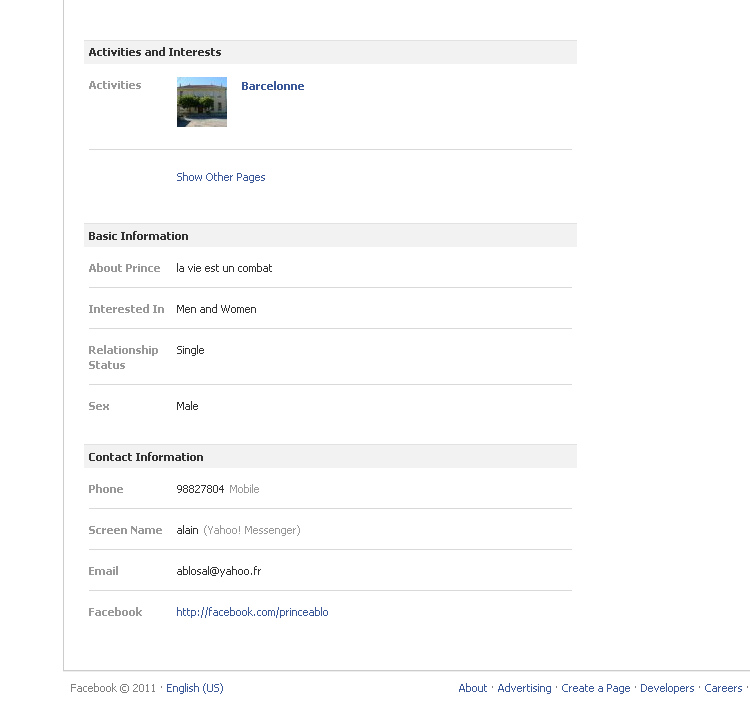
Task: Click the Facebook © 2011 copyright text
Action: 113,689
